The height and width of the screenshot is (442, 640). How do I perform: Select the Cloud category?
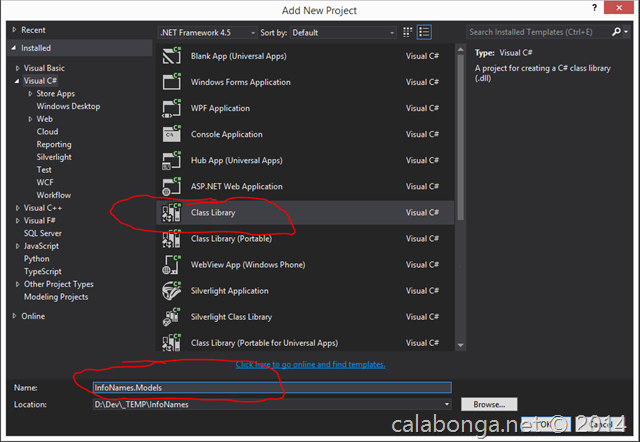[47, 131]
